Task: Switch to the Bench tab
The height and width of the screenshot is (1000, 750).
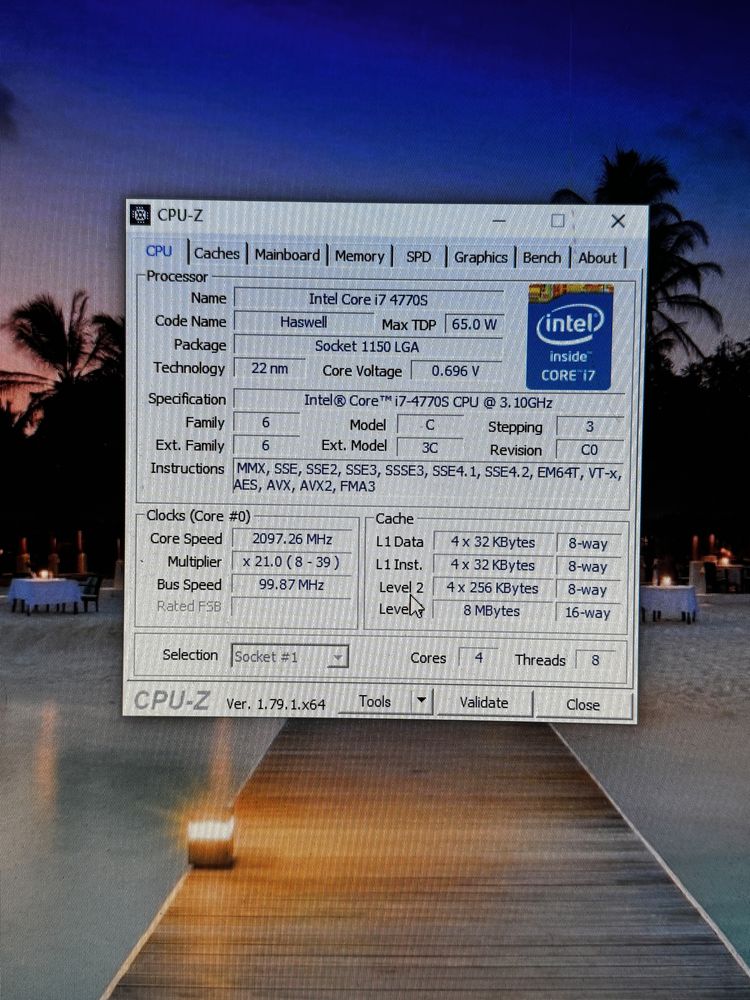Action: coord(541,257)
